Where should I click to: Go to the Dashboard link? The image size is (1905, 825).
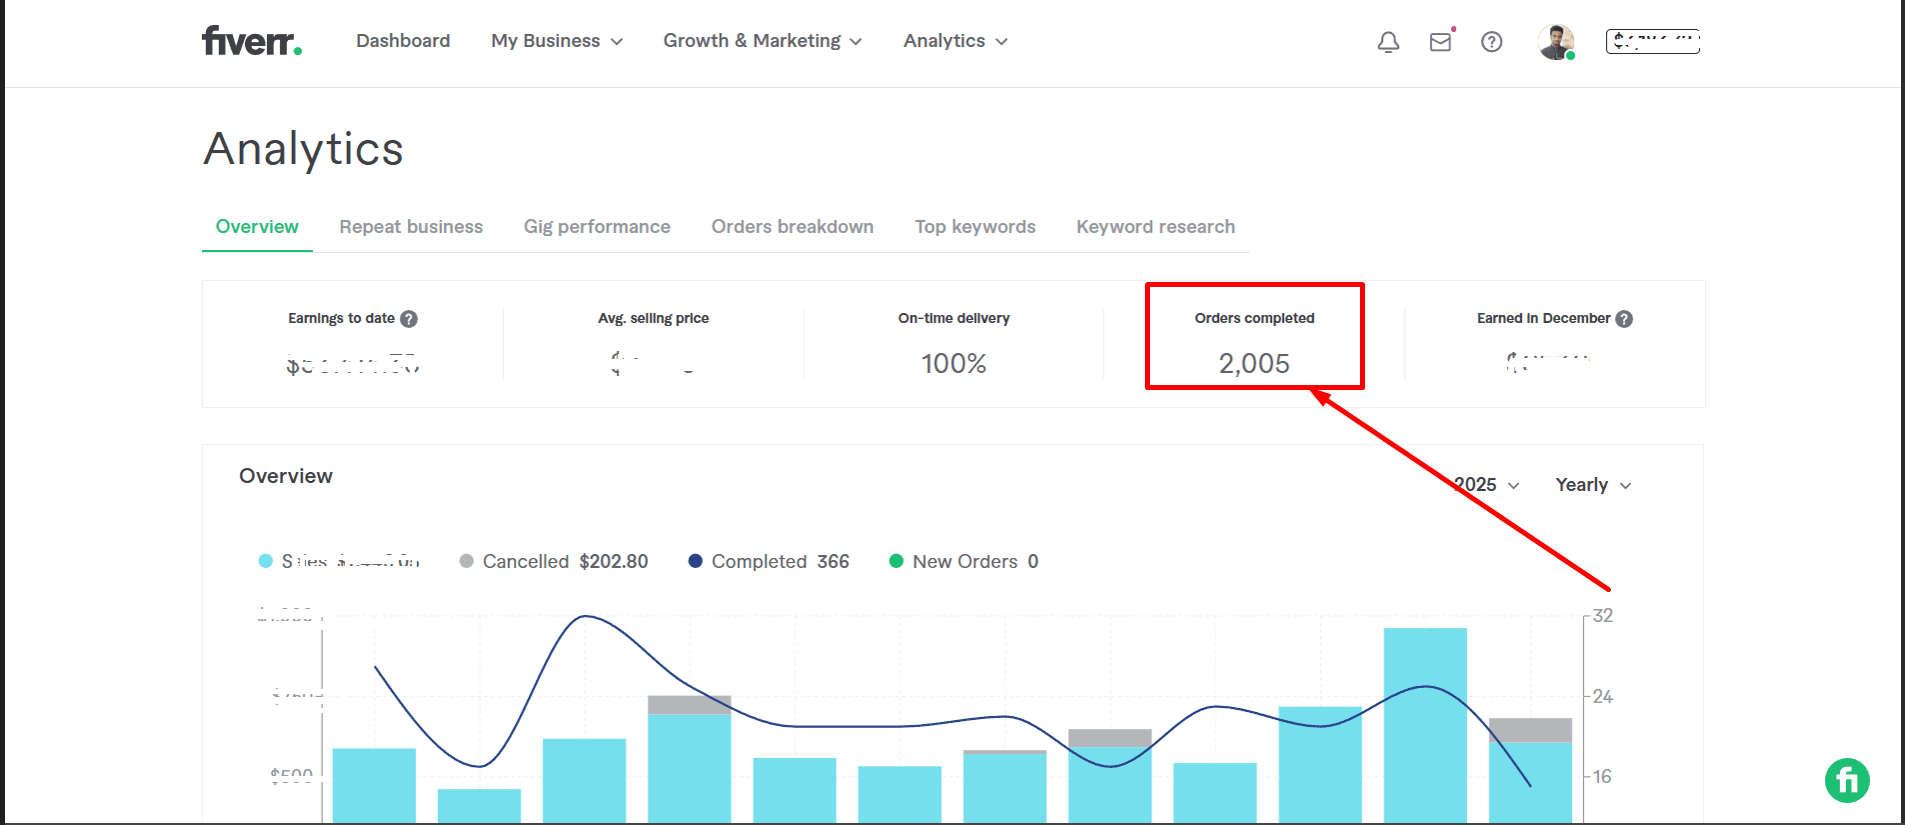tap(403, 41)
